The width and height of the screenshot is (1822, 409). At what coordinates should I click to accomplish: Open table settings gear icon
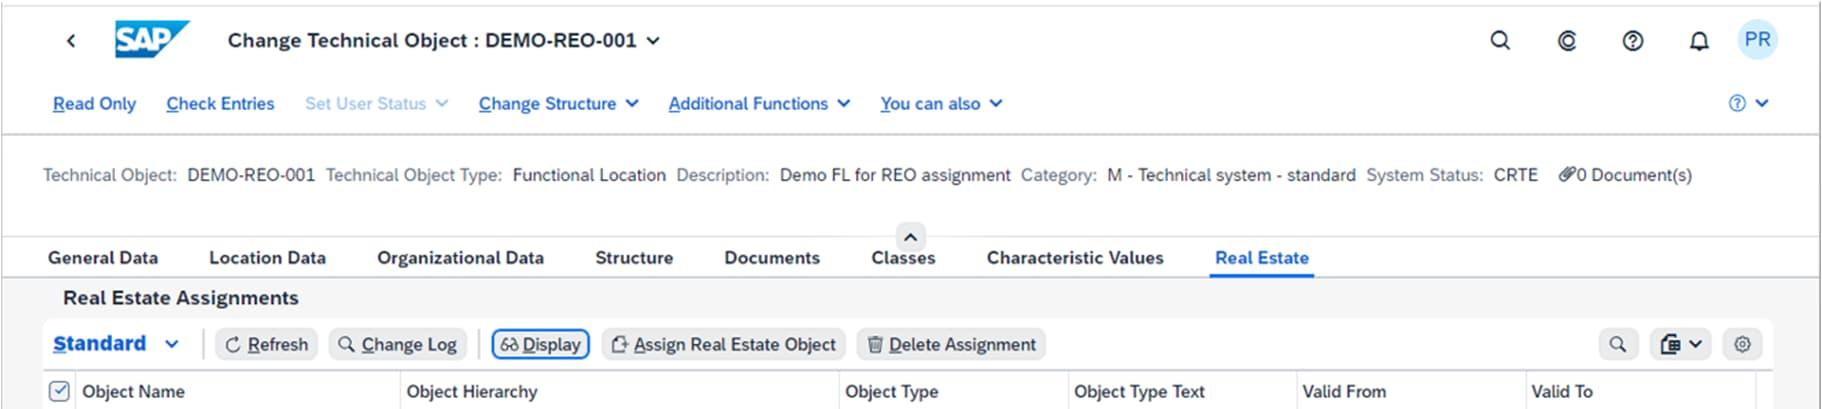pyautogui.click(x=1742, y=344)
